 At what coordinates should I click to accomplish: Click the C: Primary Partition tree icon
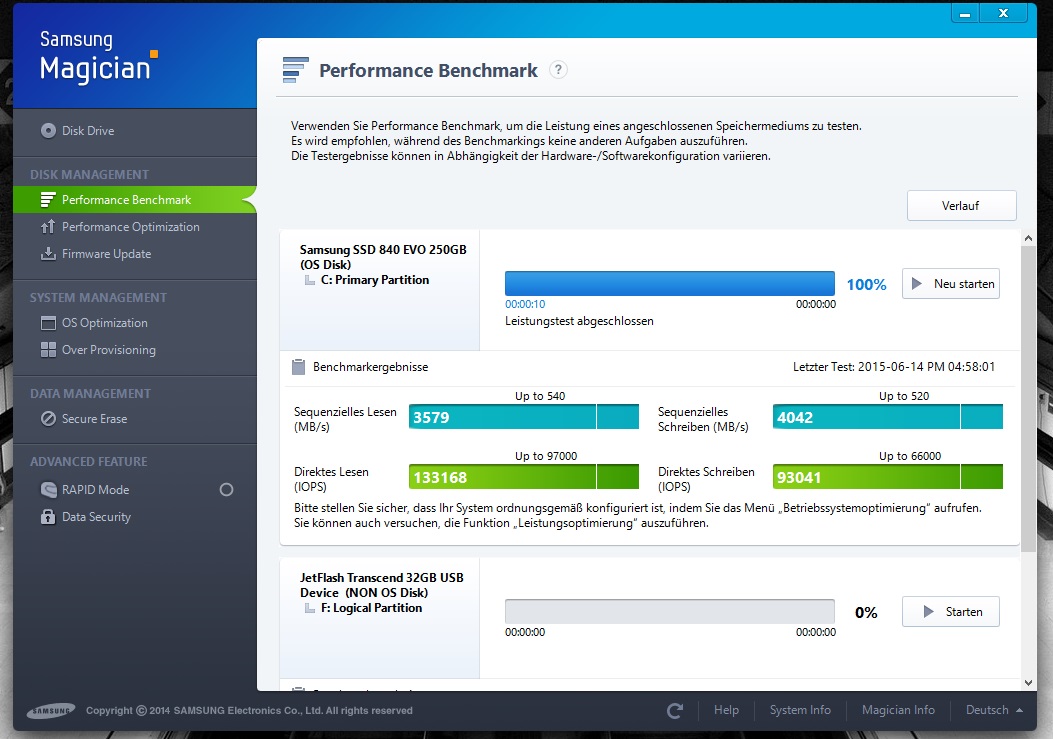click(x=310, y=280)
